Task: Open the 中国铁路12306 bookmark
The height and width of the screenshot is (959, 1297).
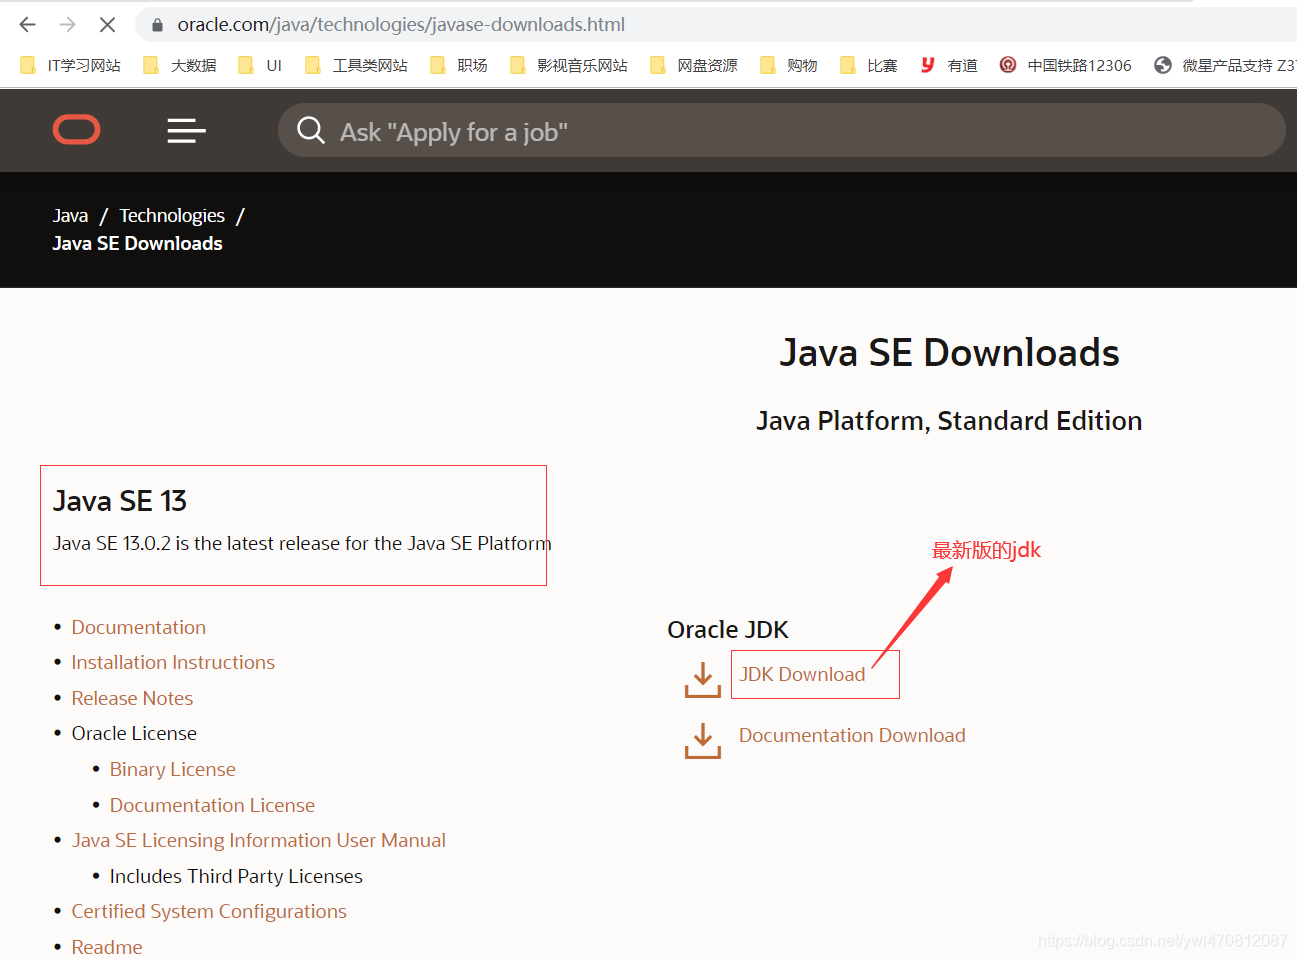Action: [x=1066, y=65]
